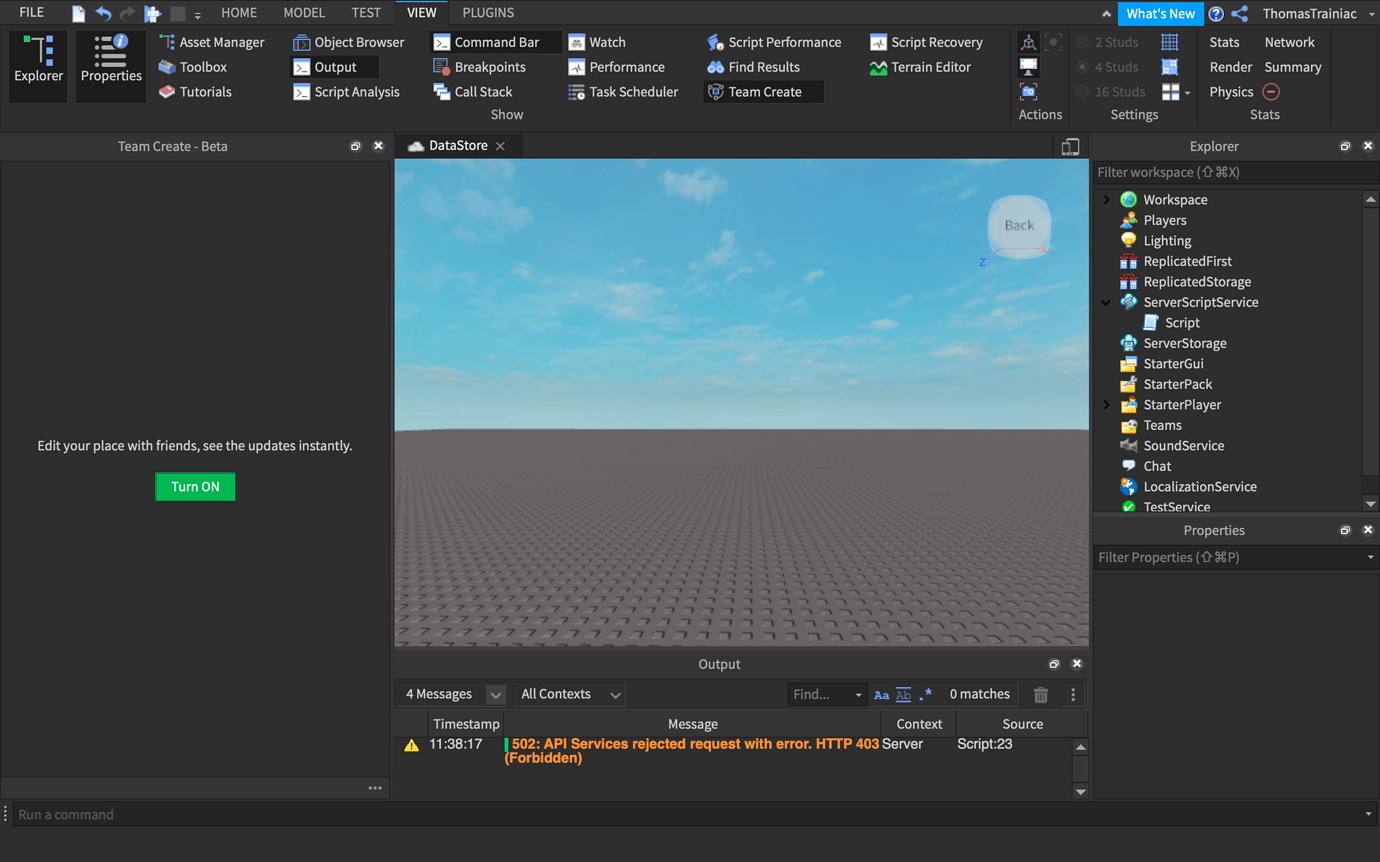This screenshot has height=862, width=1380.
Task: Open the What's New panel
Action: click(1160, 13)
